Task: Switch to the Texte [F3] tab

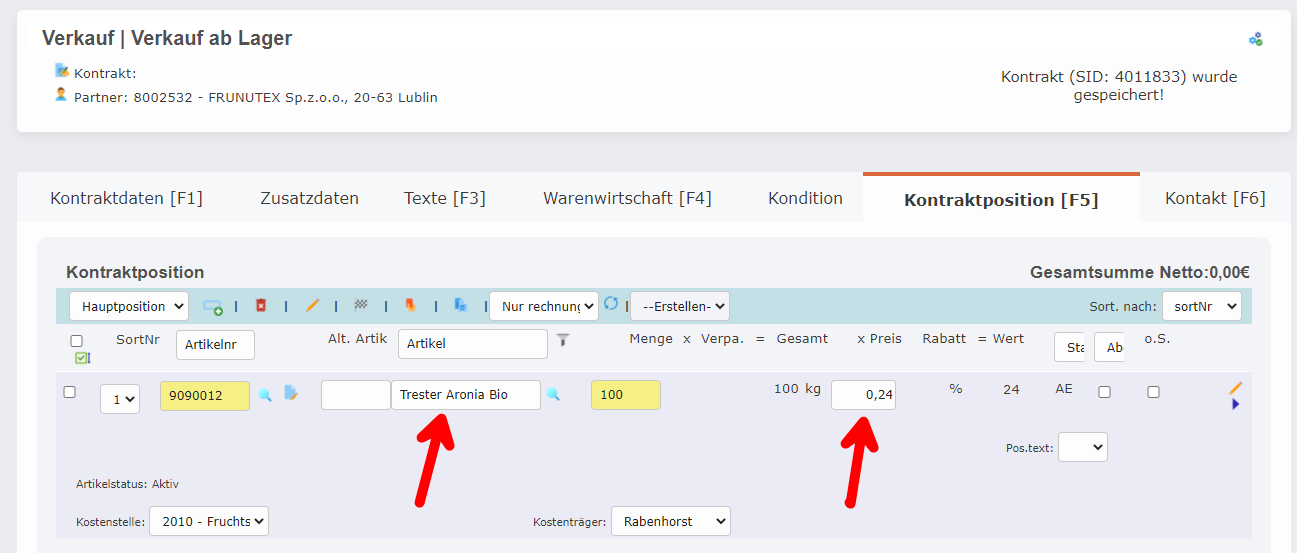Action: 445,198
